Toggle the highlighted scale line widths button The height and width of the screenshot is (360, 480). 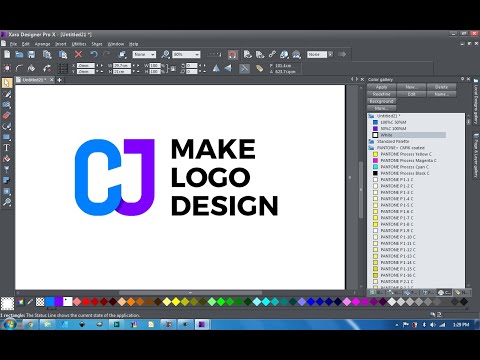pos(244,69)
